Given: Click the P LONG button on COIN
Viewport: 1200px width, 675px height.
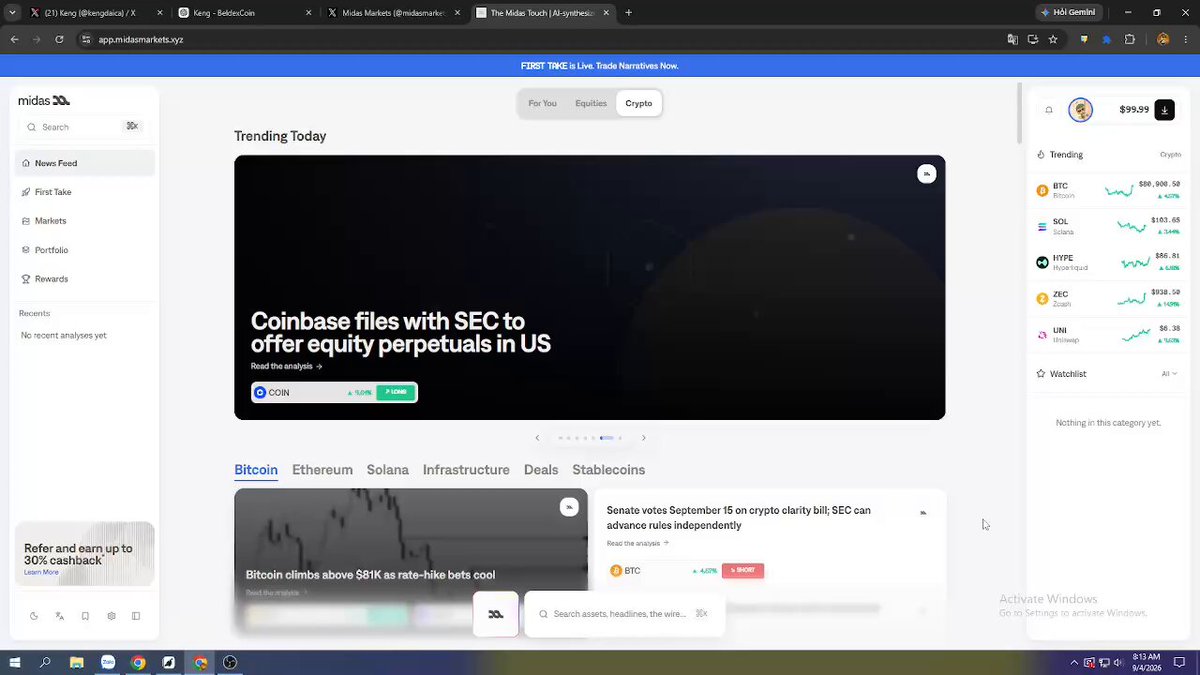Looking at the screenshot, I should pyautogui.click(x=396, y=392).
